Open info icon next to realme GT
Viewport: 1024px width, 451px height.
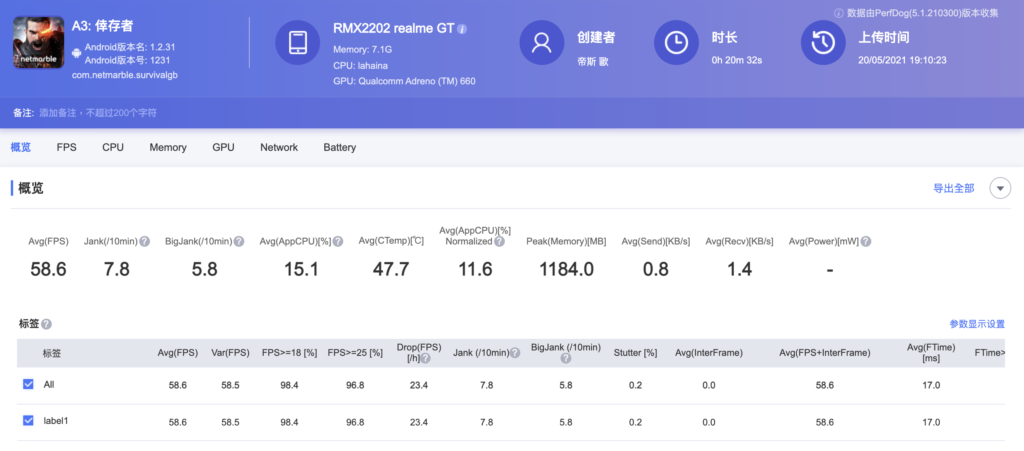click(x=462, y=29)
